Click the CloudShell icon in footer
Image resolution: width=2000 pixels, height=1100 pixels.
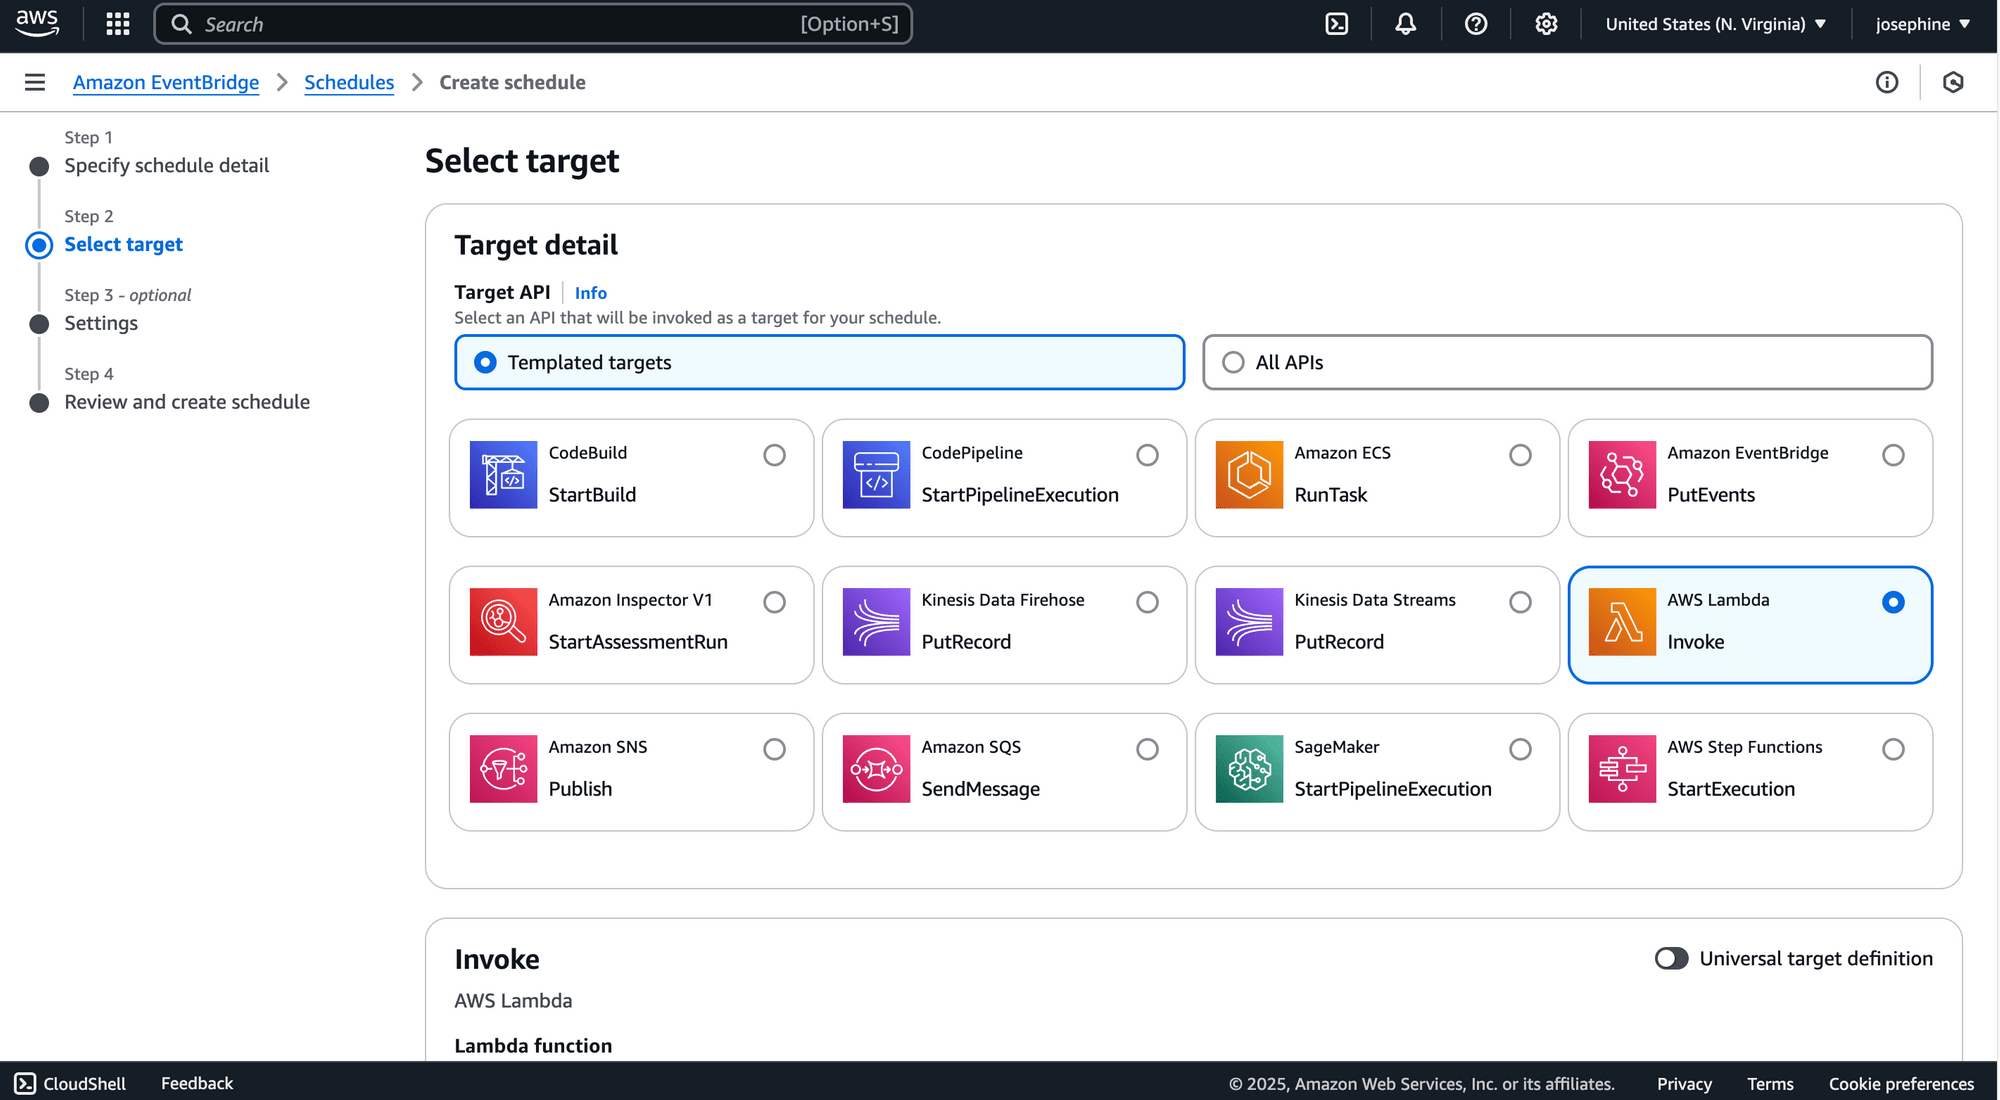(x=25, y=1083)
